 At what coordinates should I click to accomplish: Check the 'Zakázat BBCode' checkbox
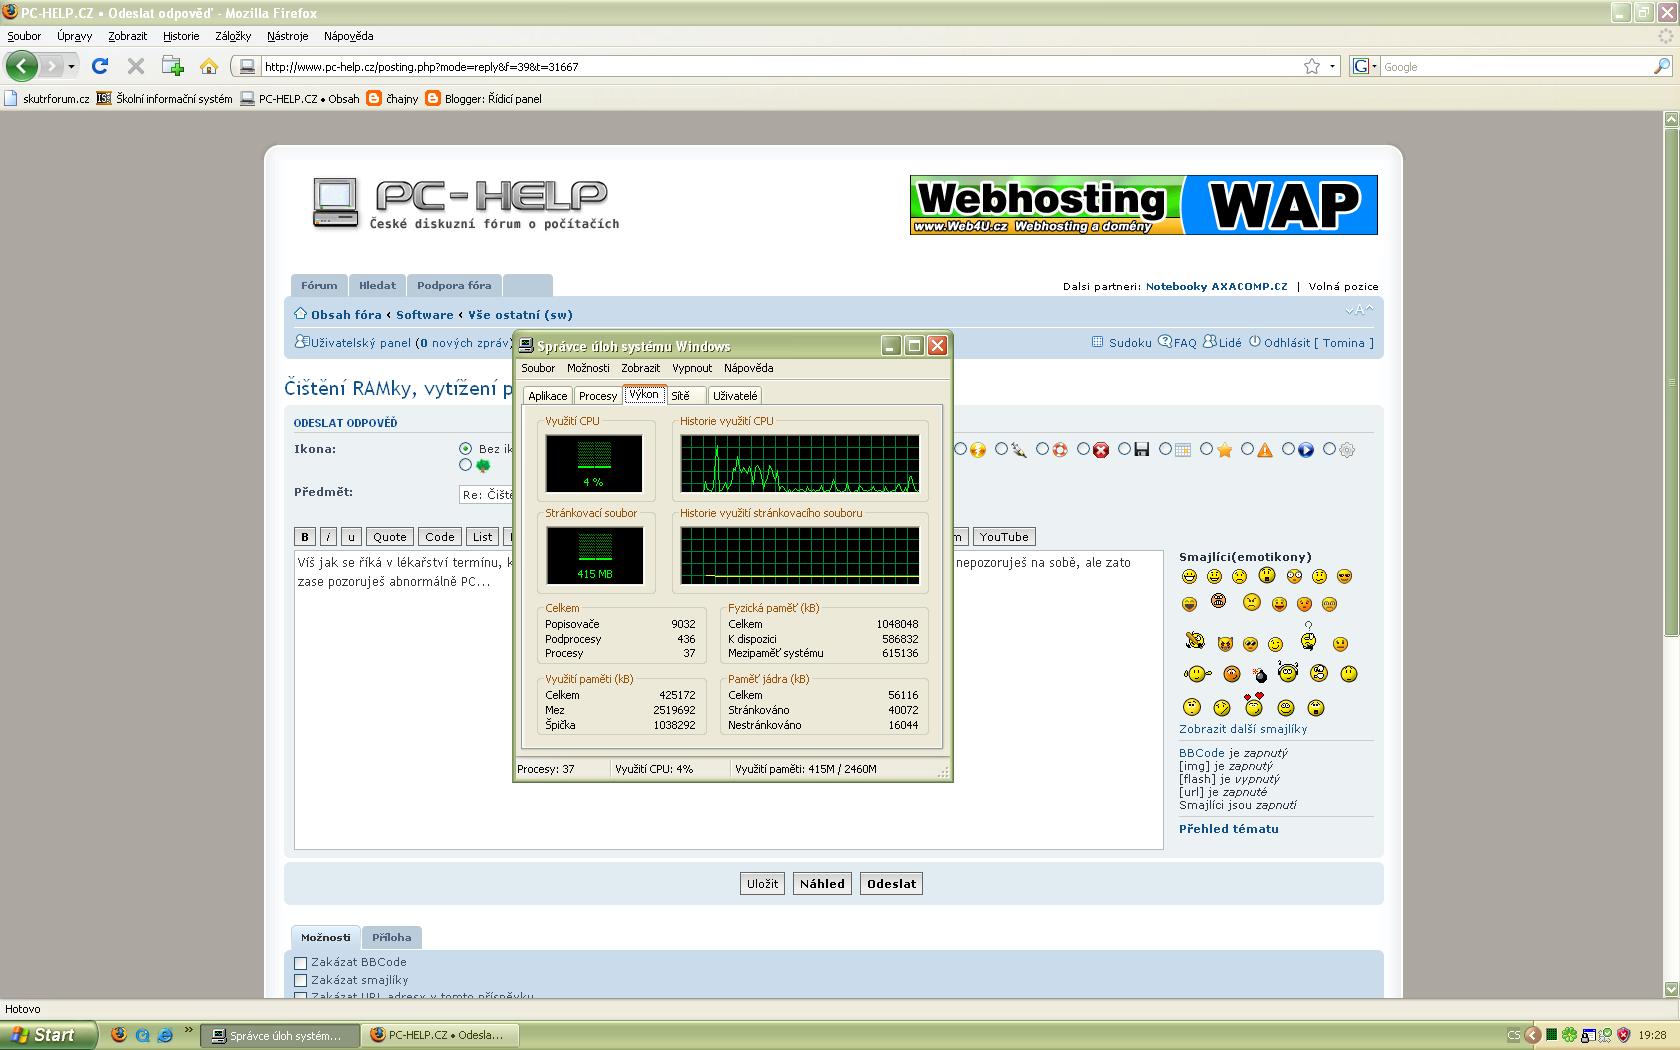coord(300,963)
